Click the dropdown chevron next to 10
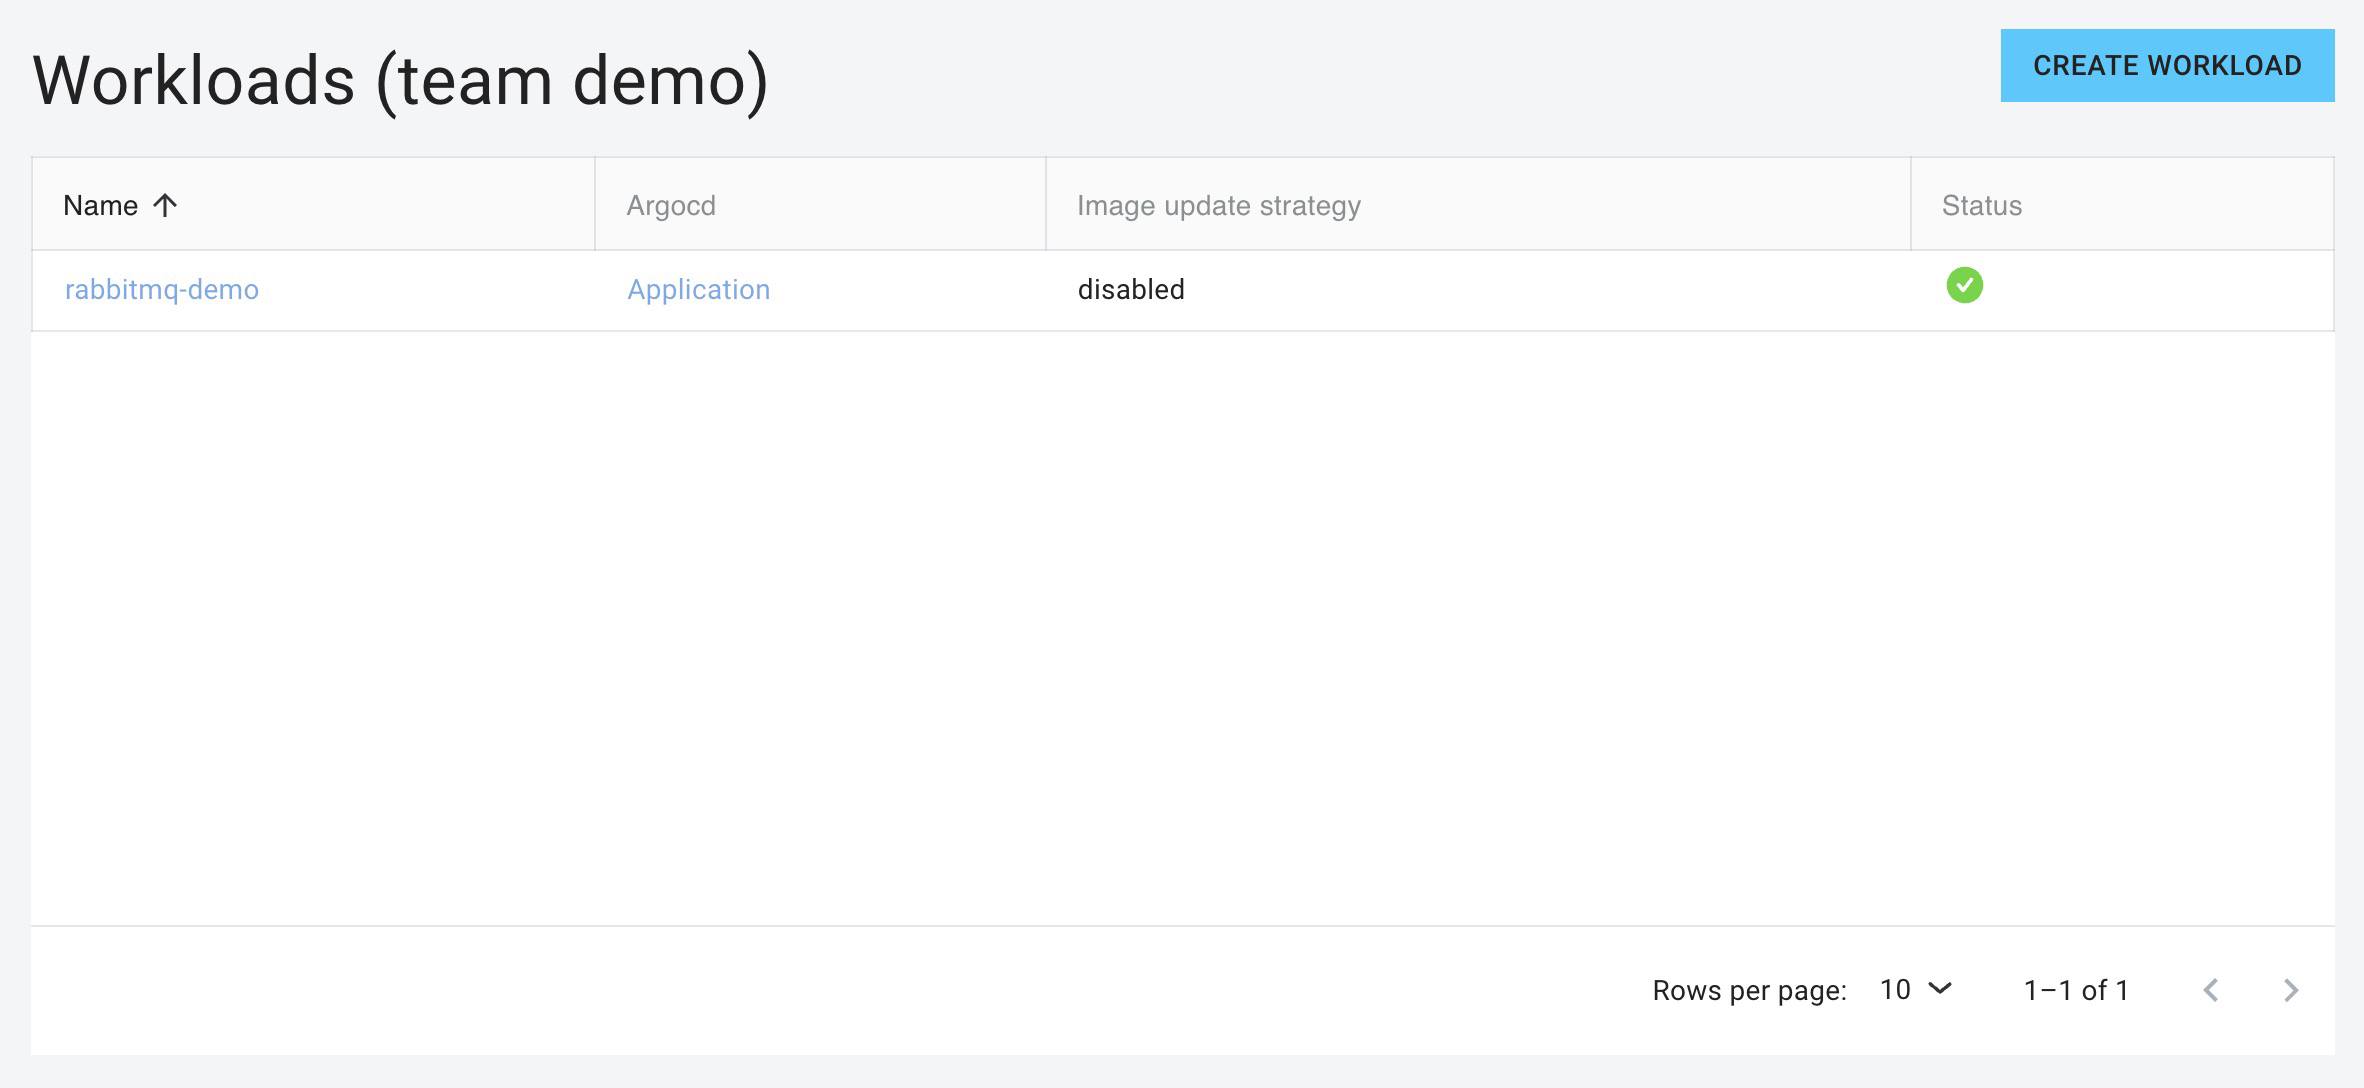Viewport: 2364px width, 1088px height. (x=1939, y=990)
